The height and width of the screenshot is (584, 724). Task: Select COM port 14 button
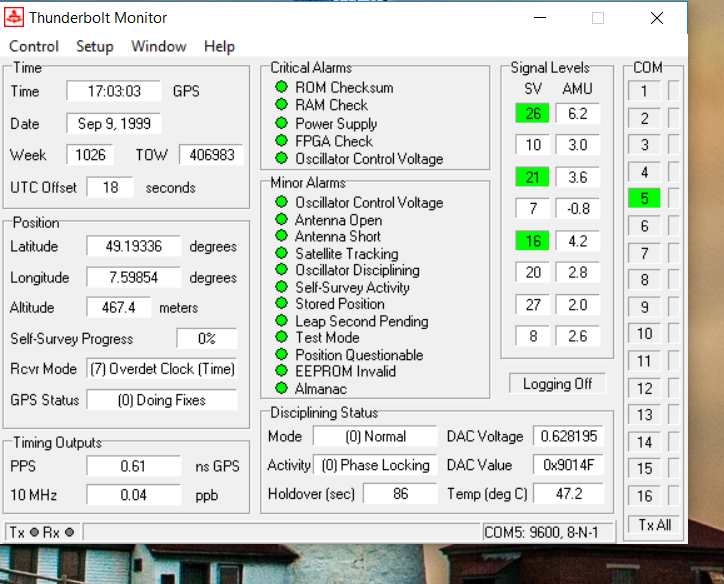644,442
